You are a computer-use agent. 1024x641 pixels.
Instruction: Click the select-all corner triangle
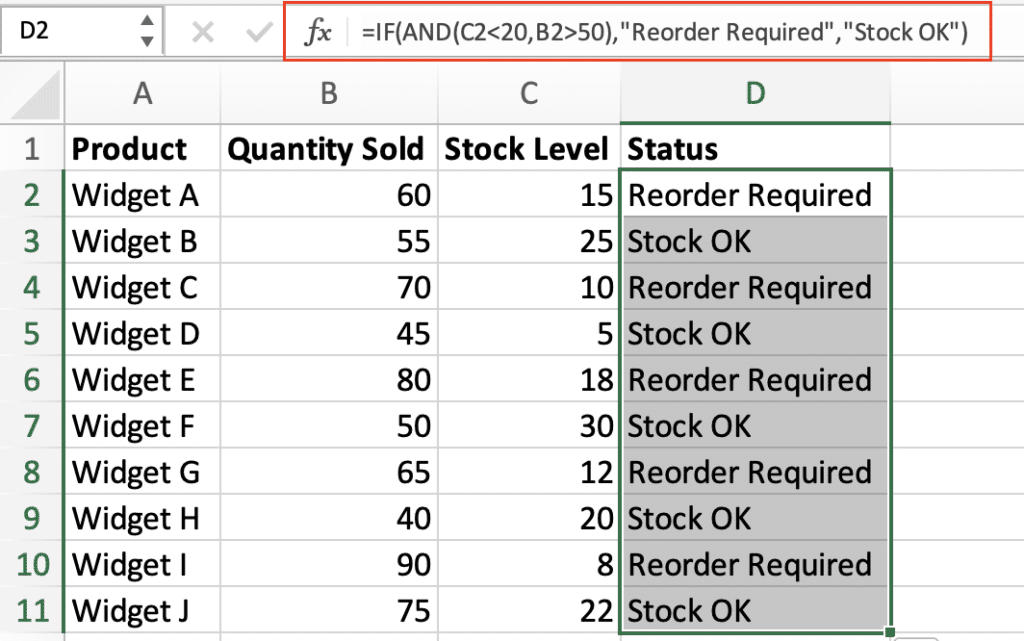click(35, 95)
